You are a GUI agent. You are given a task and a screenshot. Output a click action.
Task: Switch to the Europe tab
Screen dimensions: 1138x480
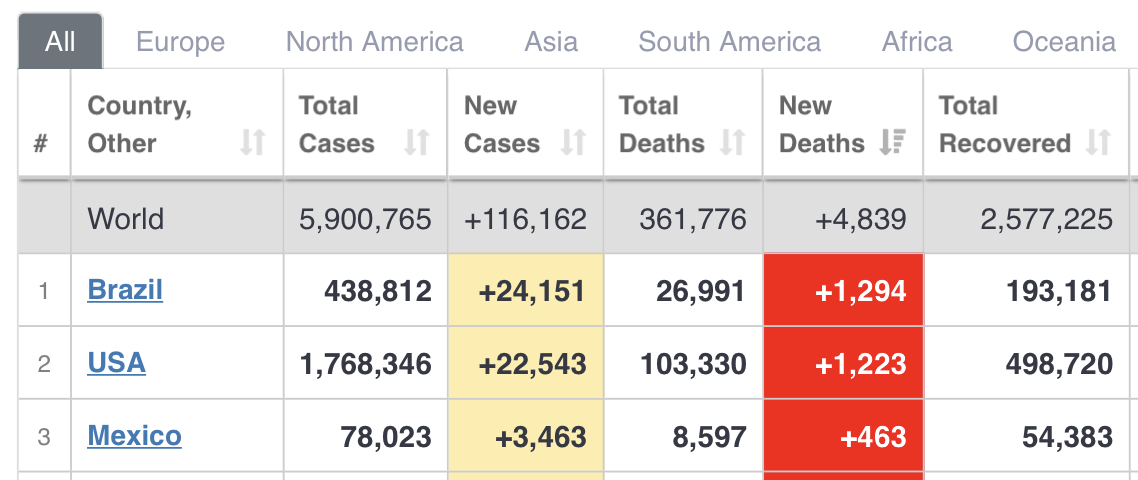pyautogui.click(x=181, y=41)
